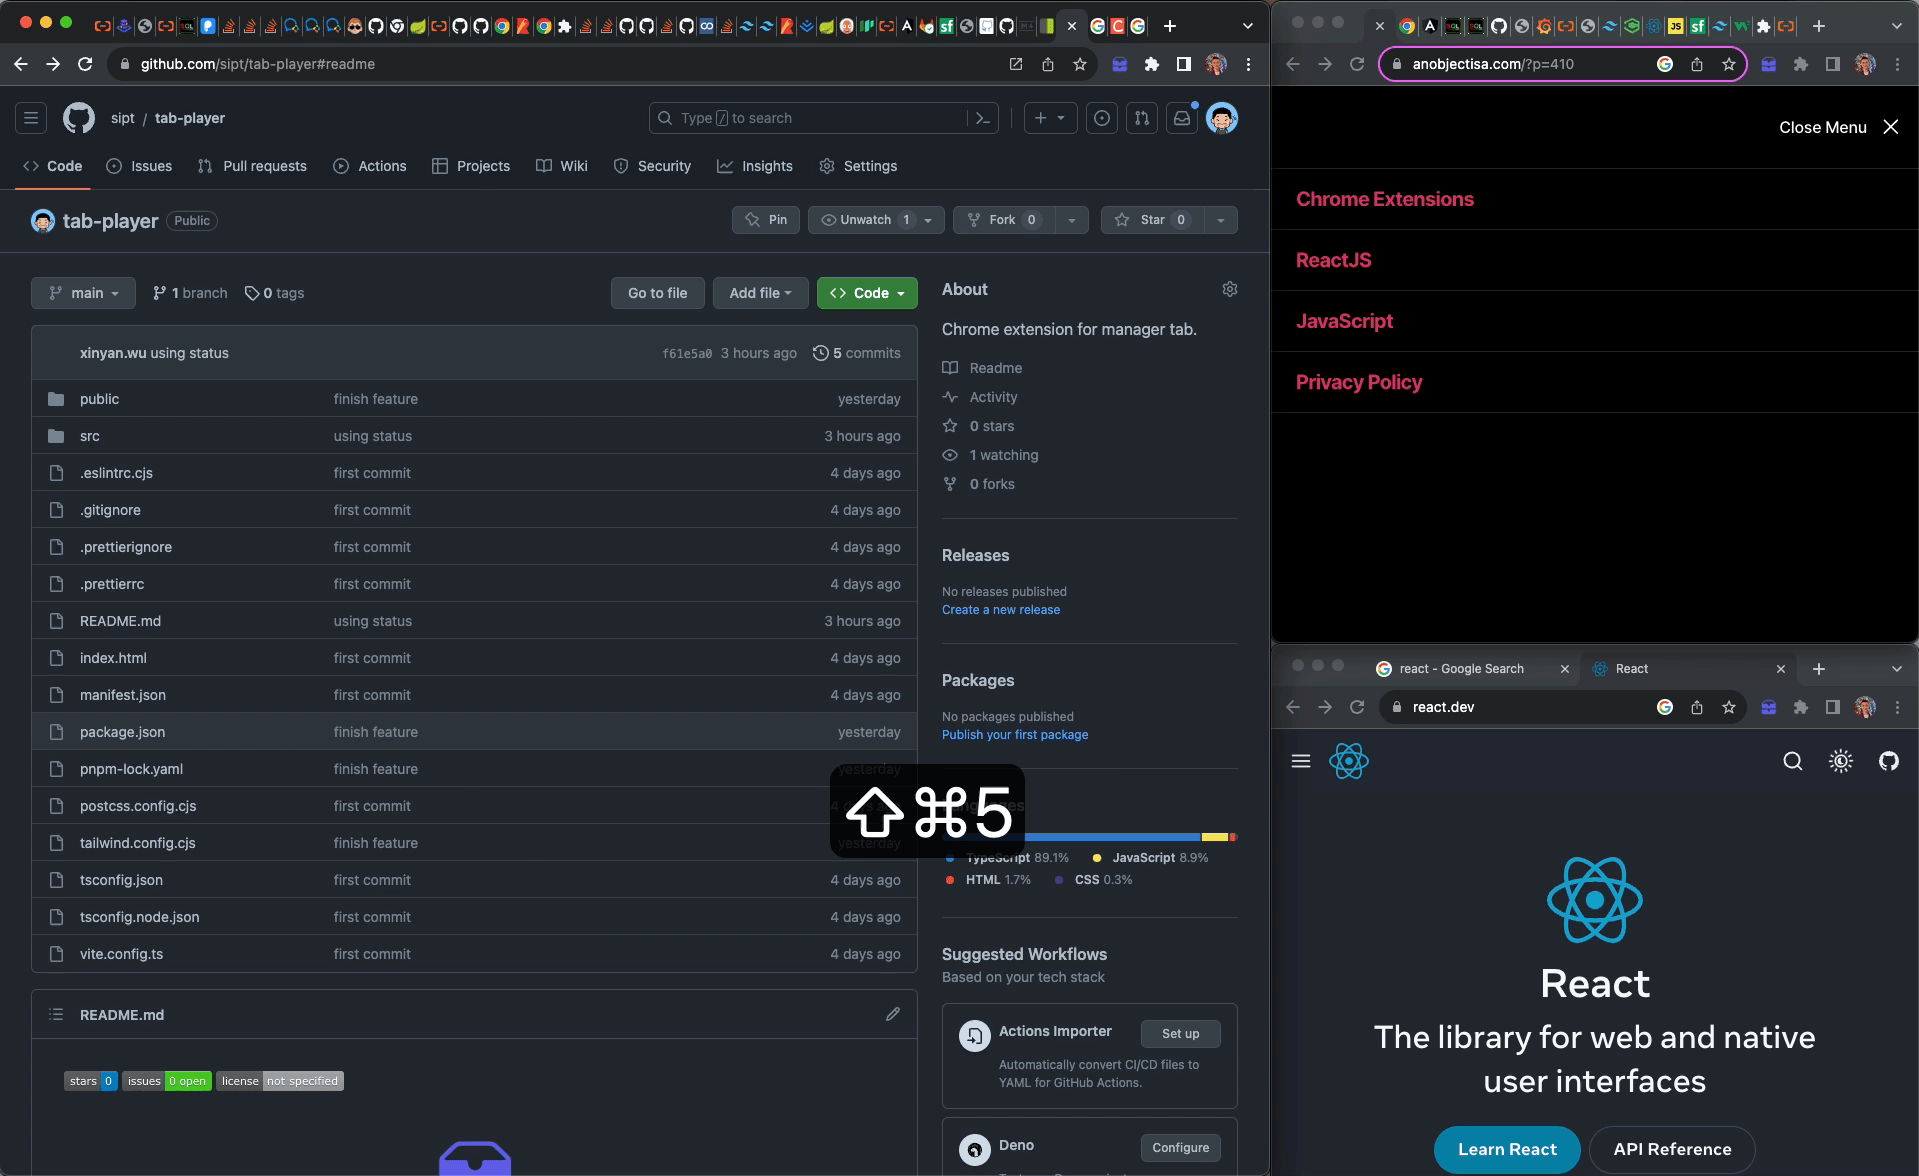The image size is (1919, 1176).
Task: Star the tab-player repository
Action: pyautogui.click(x=1152, y=220)
